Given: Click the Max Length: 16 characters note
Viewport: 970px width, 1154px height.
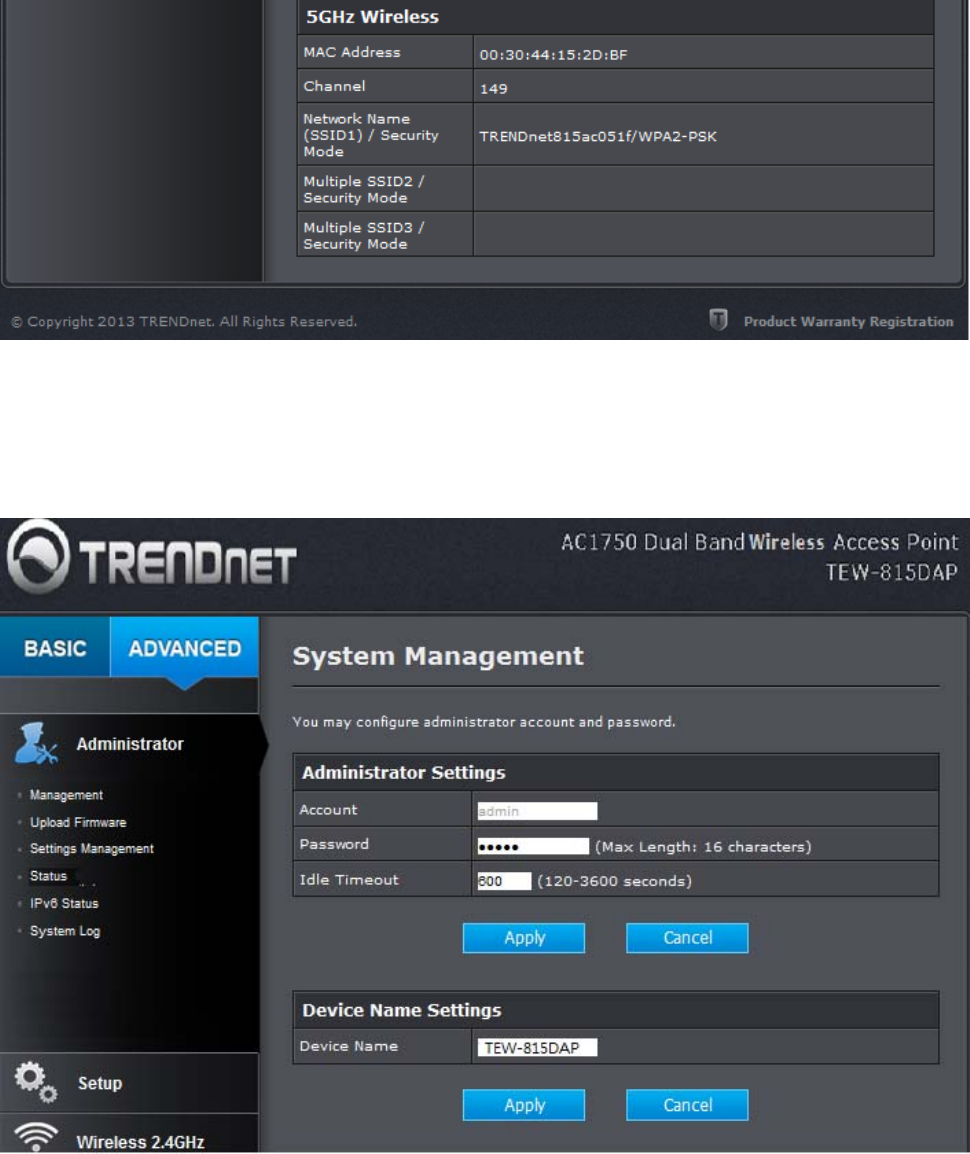Looking at the screenshot, I should click(x=703, y=846).
